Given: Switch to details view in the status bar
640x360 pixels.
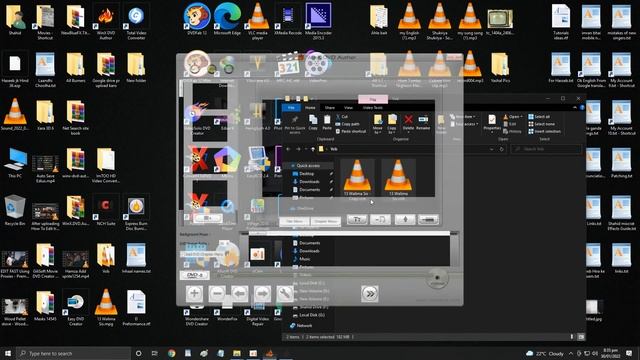Looking at the screenshot, I should (571, 337).
